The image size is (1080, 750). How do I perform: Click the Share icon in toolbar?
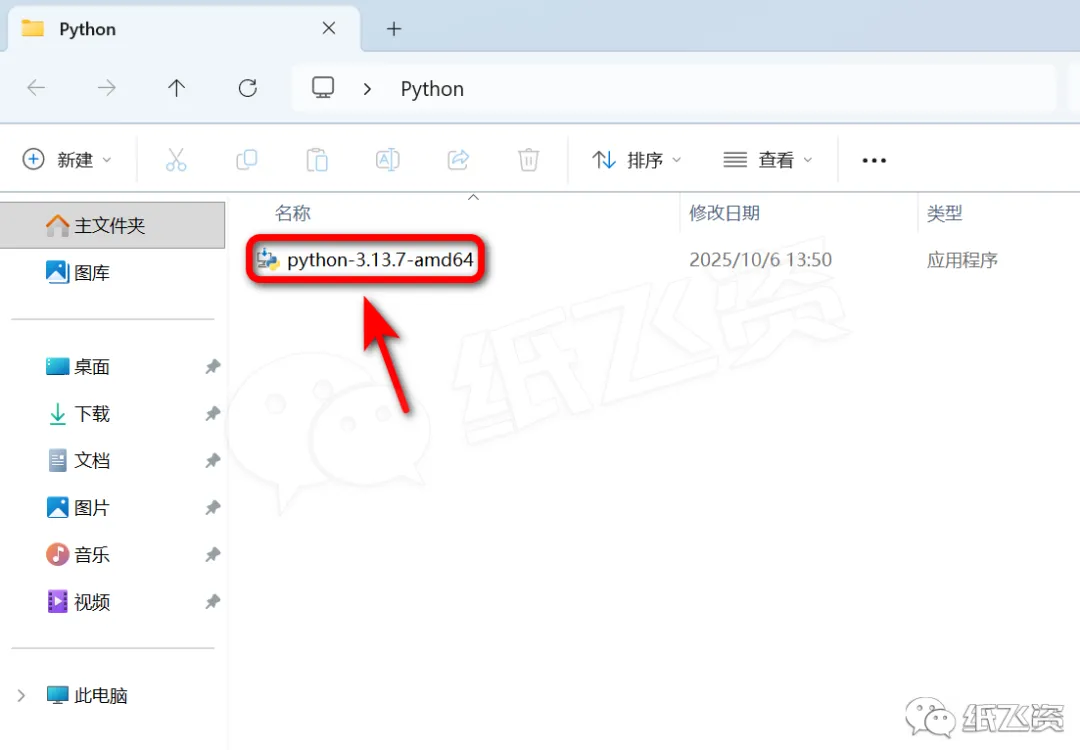pyautogui.click(x=458, y=160)
